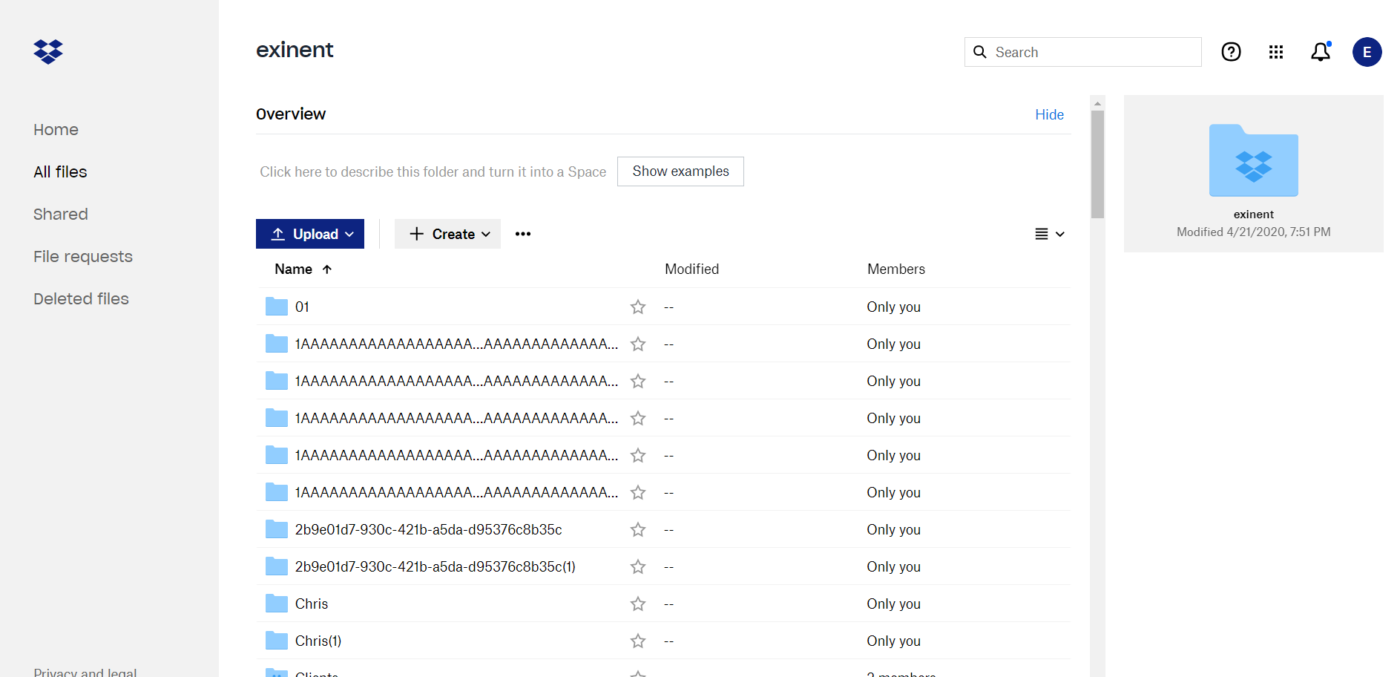1400x677 pixels.
Task: Sort by the Name column header
Action: (294, 269)
